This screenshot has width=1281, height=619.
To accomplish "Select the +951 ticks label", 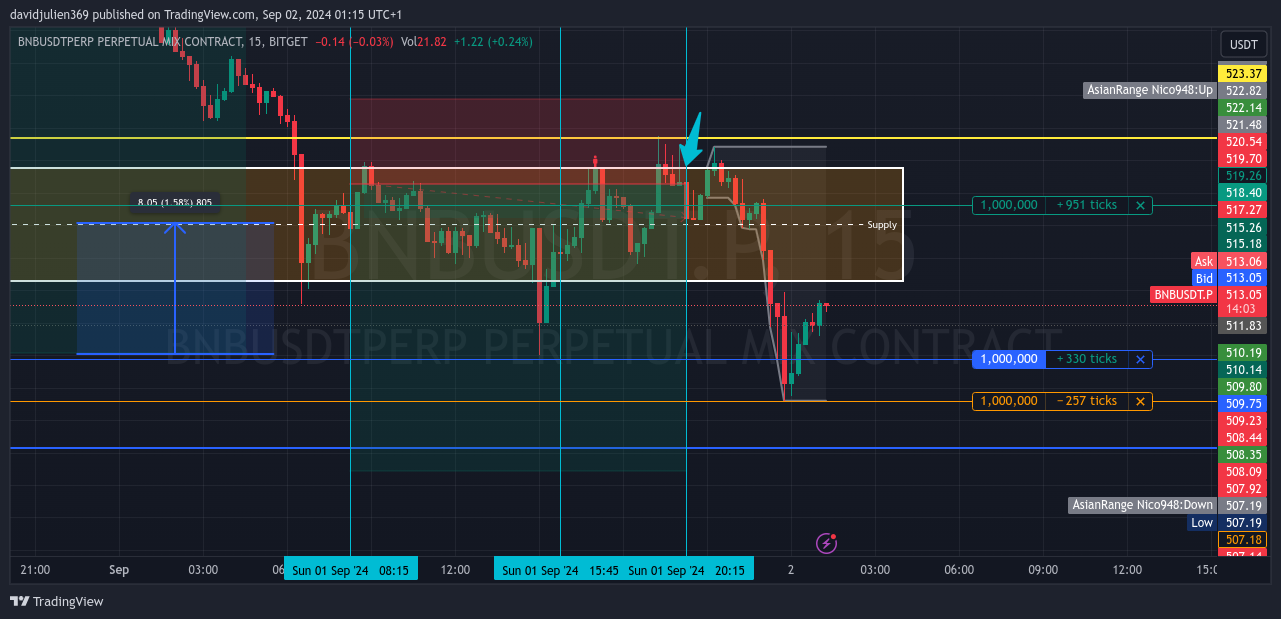I will [x=1086, y=205].
